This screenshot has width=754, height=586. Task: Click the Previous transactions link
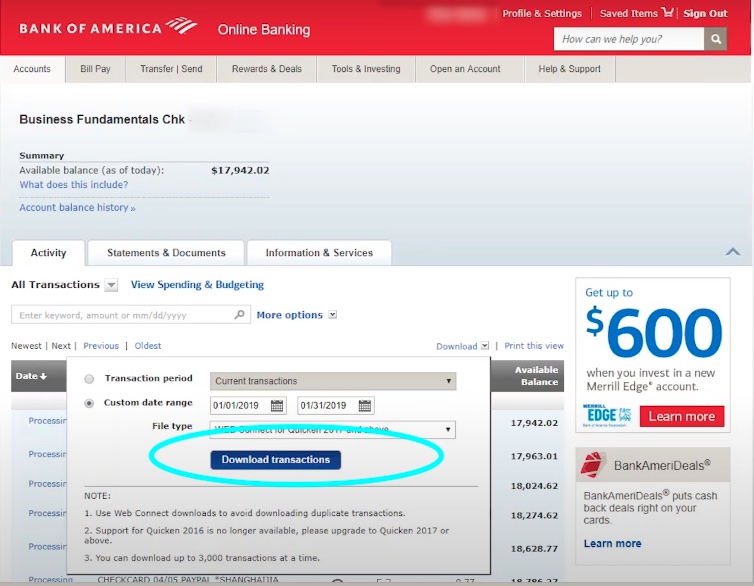(x=101, y=346)
